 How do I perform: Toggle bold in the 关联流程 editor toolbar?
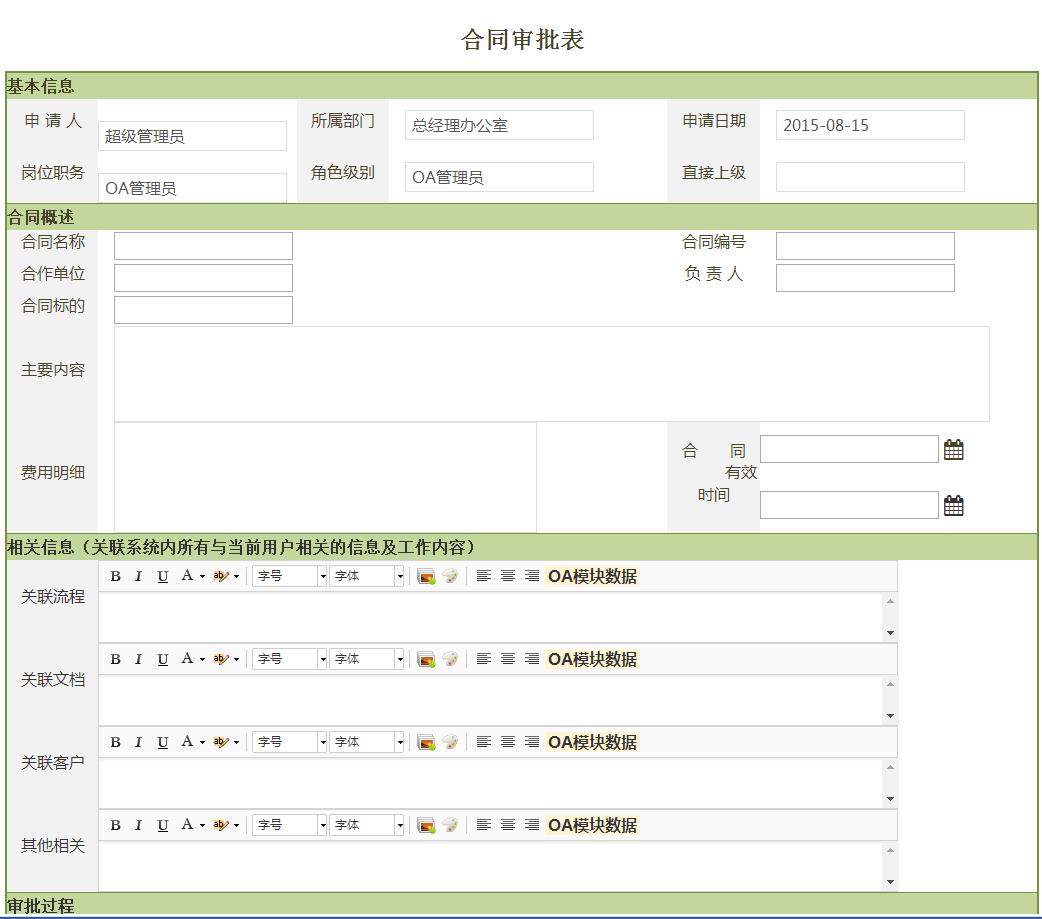(x=115, y=576)
